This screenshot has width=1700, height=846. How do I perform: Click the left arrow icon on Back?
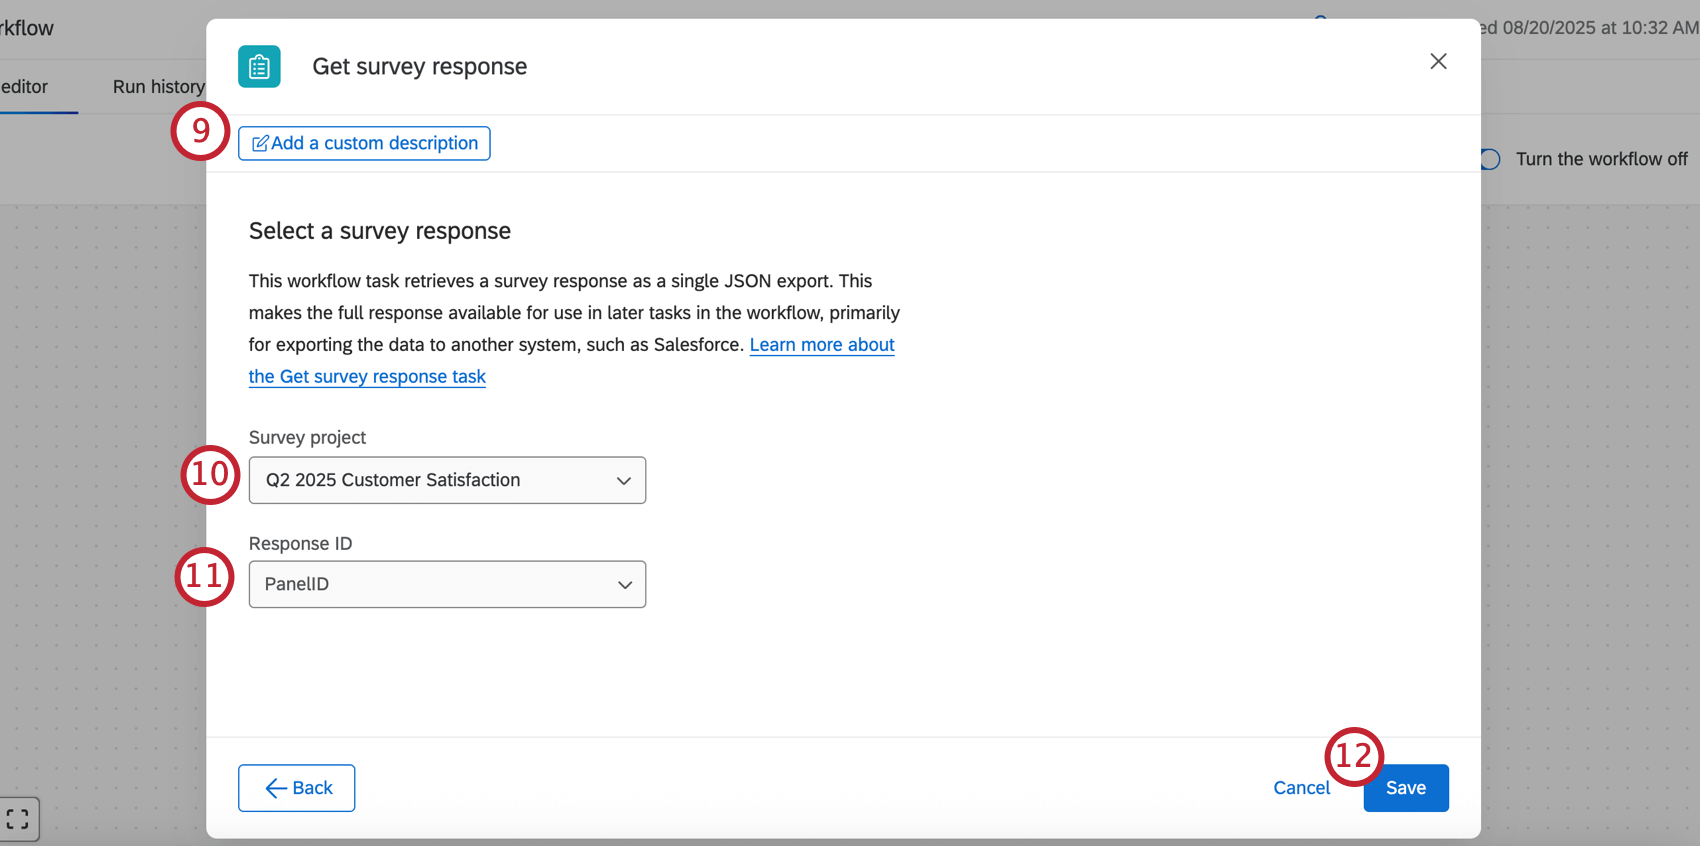(x=276, y=789)
